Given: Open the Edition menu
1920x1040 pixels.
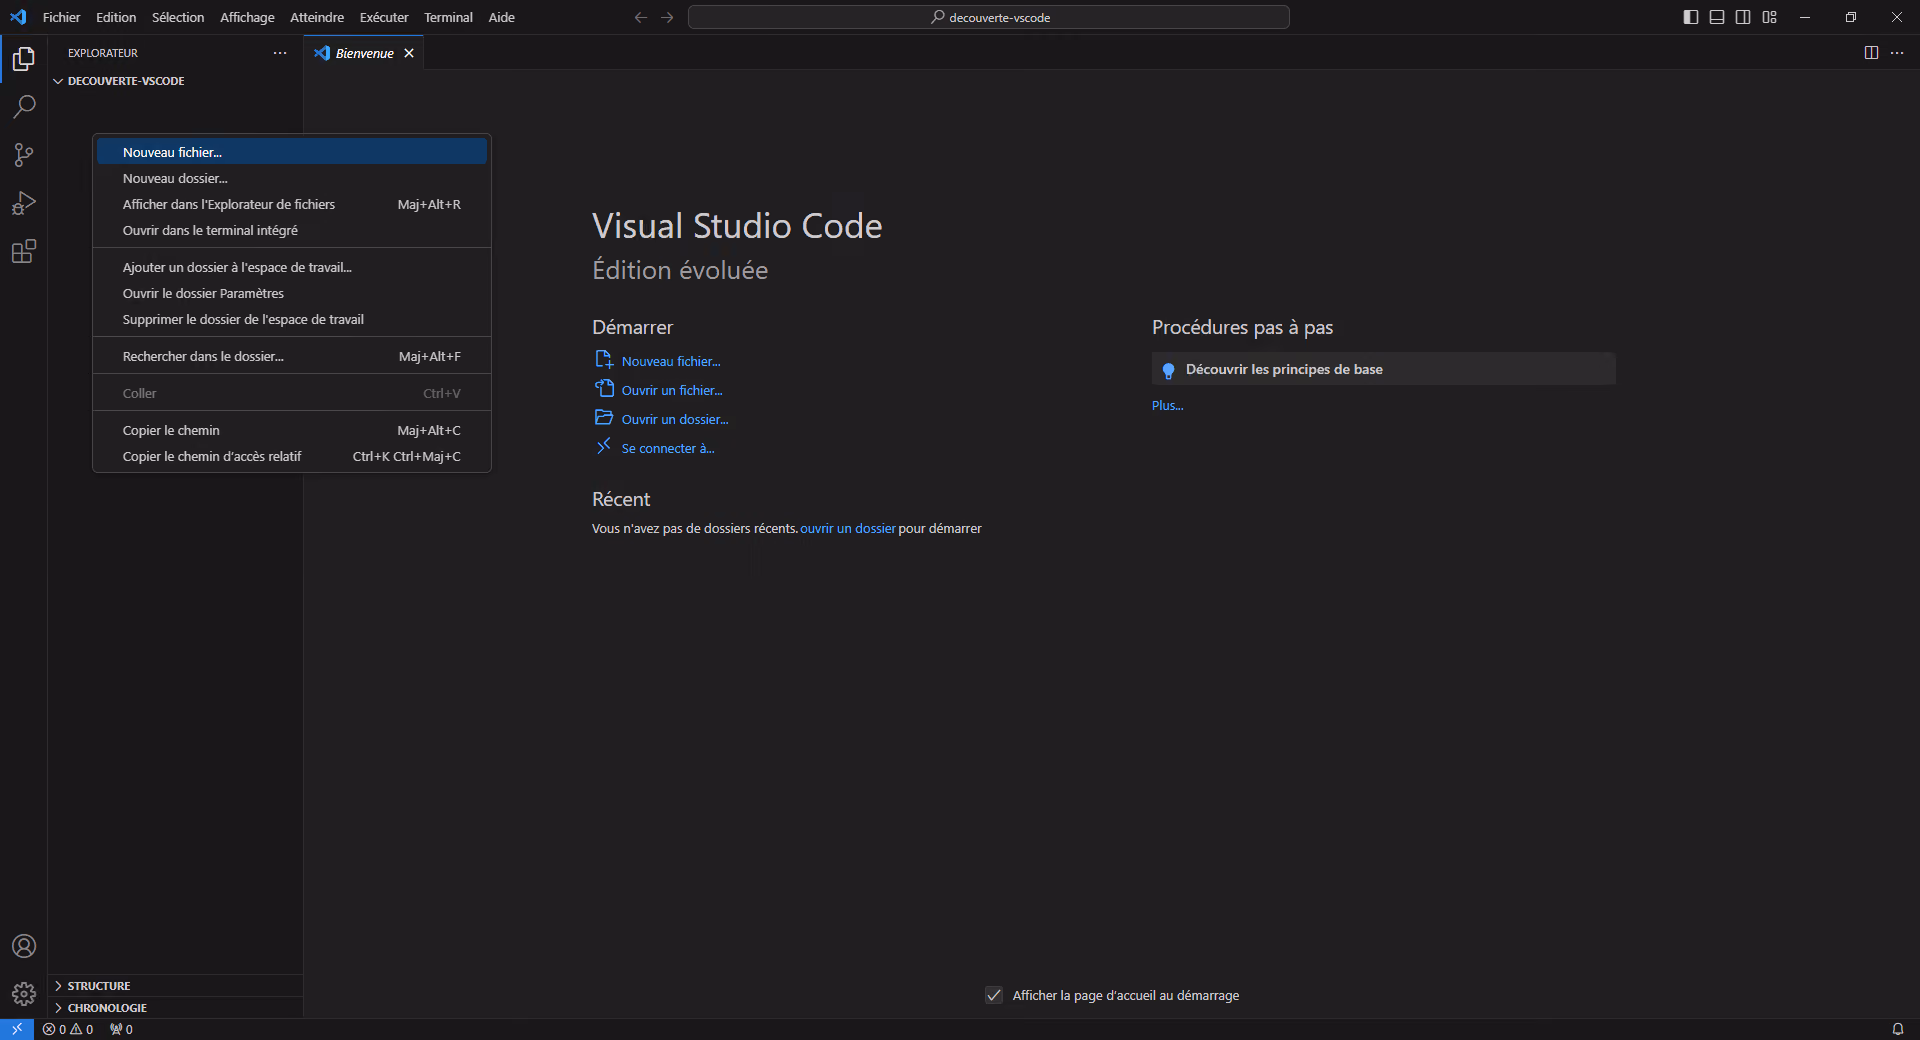Looking at the screenshot, I should click(x=116, y=17).
